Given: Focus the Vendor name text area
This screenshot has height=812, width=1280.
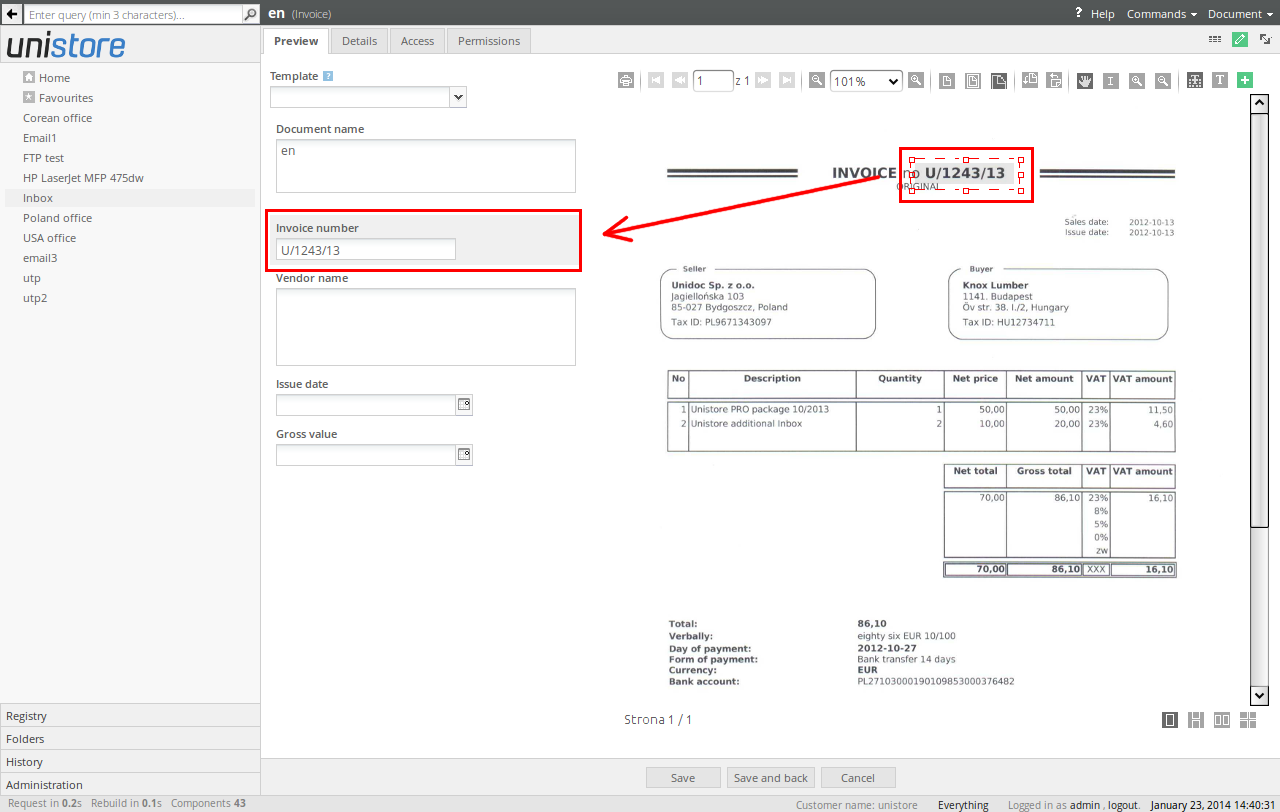Looking at the screenshot, I should [x=426, y=327].
